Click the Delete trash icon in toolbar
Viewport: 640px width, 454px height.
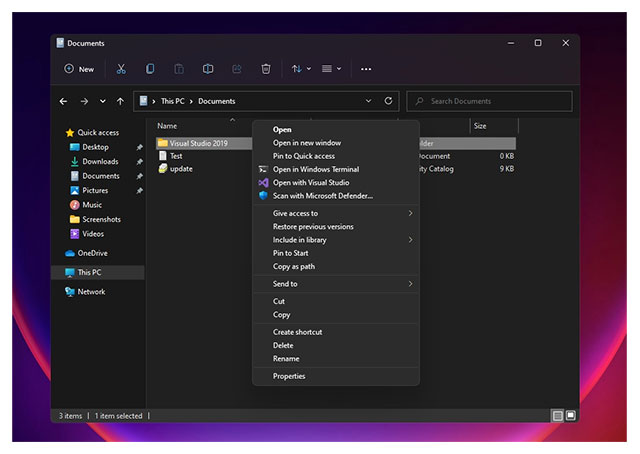click(x=266, y=69)
